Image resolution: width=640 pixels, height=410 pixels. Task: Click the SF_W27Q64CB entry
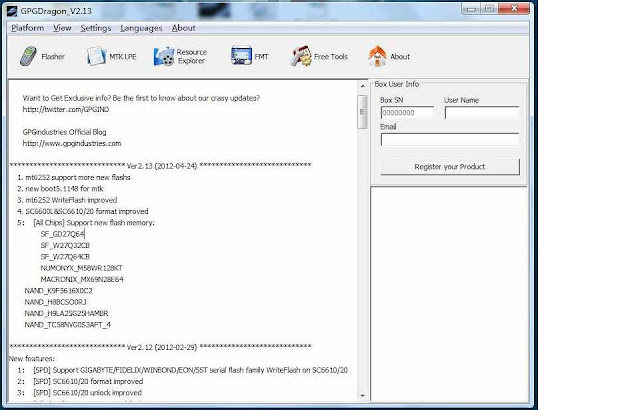pos(65,257)
